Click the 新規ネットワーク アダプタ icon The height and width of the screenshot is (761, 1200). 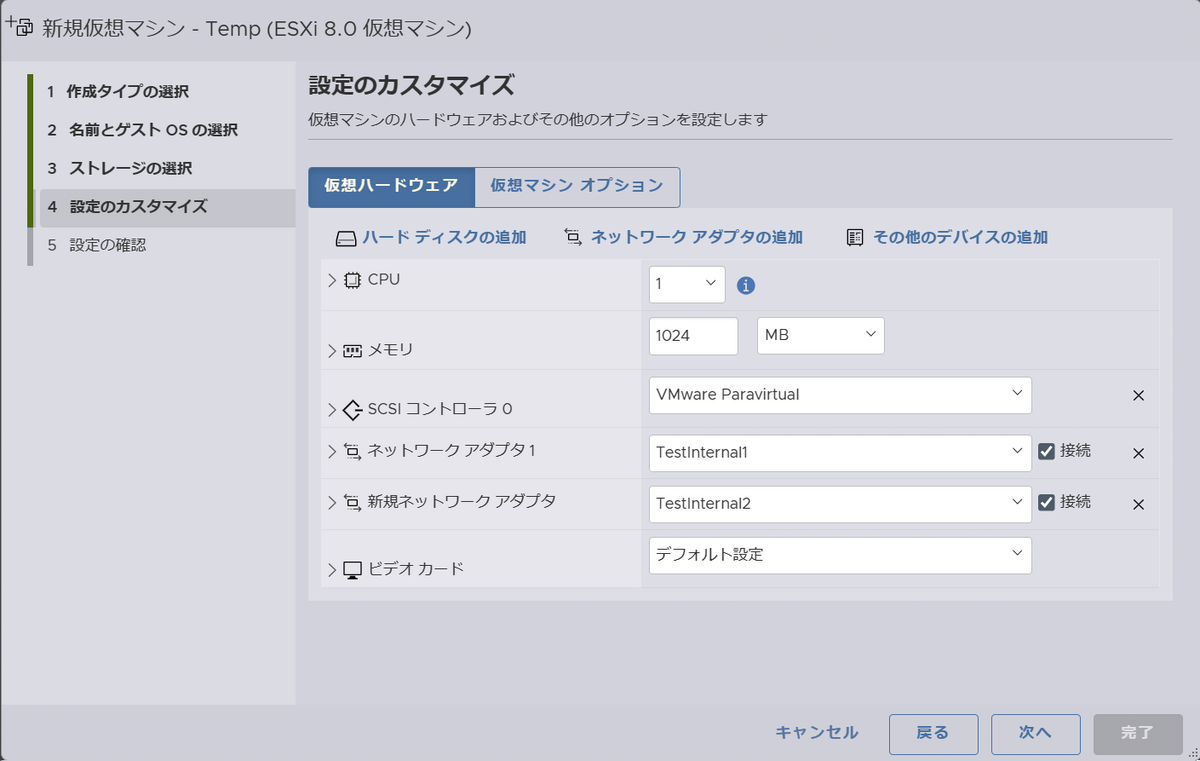pos(353,502)
